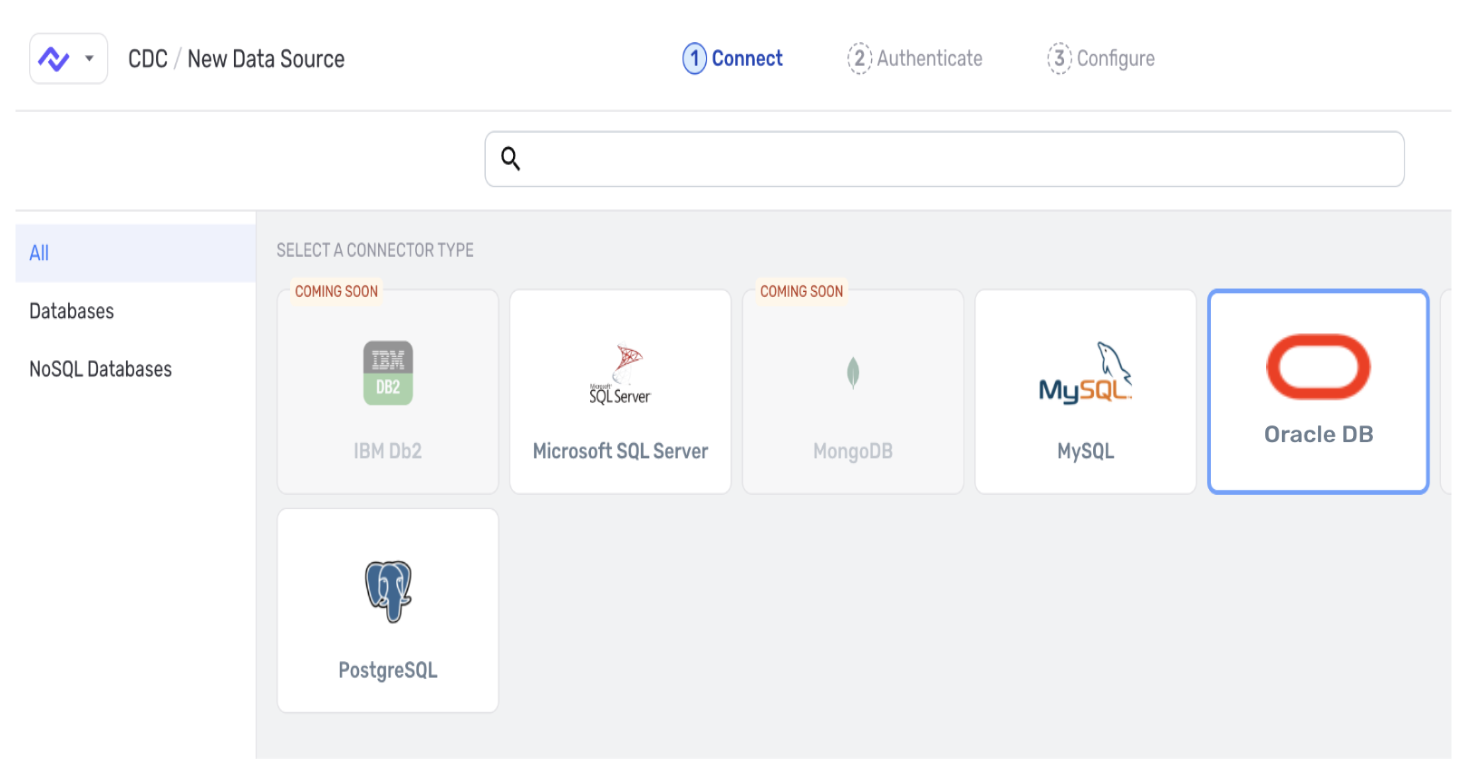Choose the Microsoft SQL Server connector card
Screen dimensions: 1484x782
(620, 392)
